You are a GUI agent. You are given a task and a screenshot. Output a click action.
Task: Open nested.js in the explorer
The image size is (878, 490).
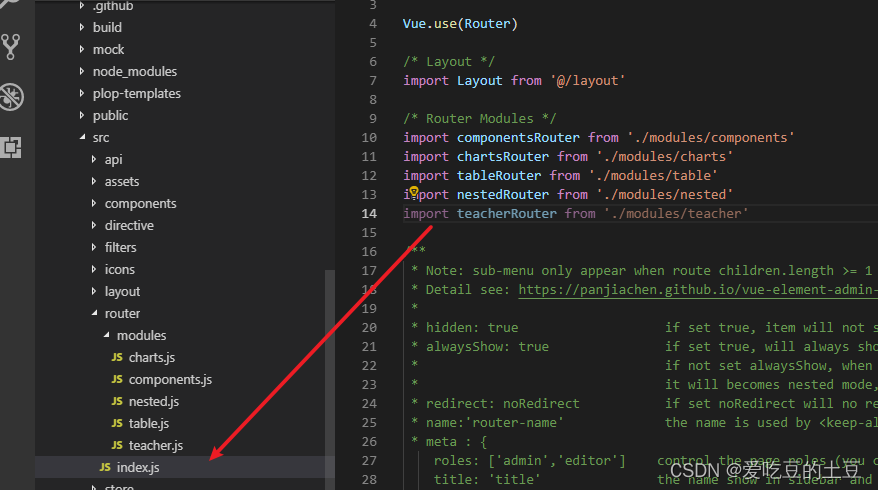154,402
